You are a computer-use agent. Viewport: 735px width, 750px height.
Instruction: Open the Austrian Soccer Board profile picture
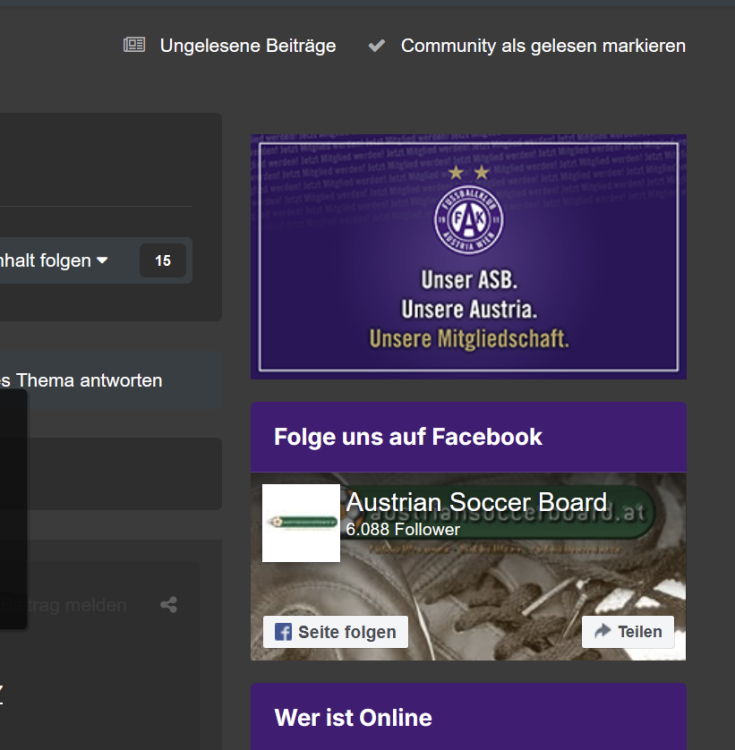301,523
